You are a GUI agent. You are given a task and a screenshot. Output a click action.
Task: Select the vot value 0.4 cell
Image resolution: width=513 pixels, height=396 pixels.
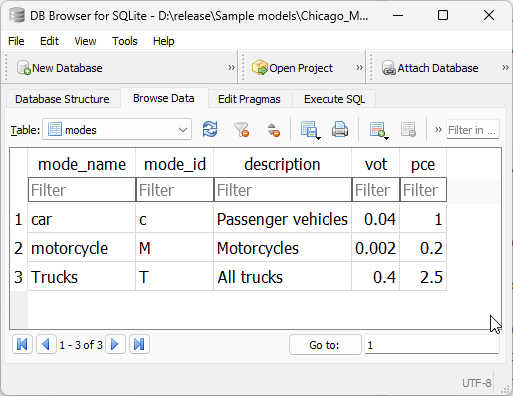tap(376, 277)
